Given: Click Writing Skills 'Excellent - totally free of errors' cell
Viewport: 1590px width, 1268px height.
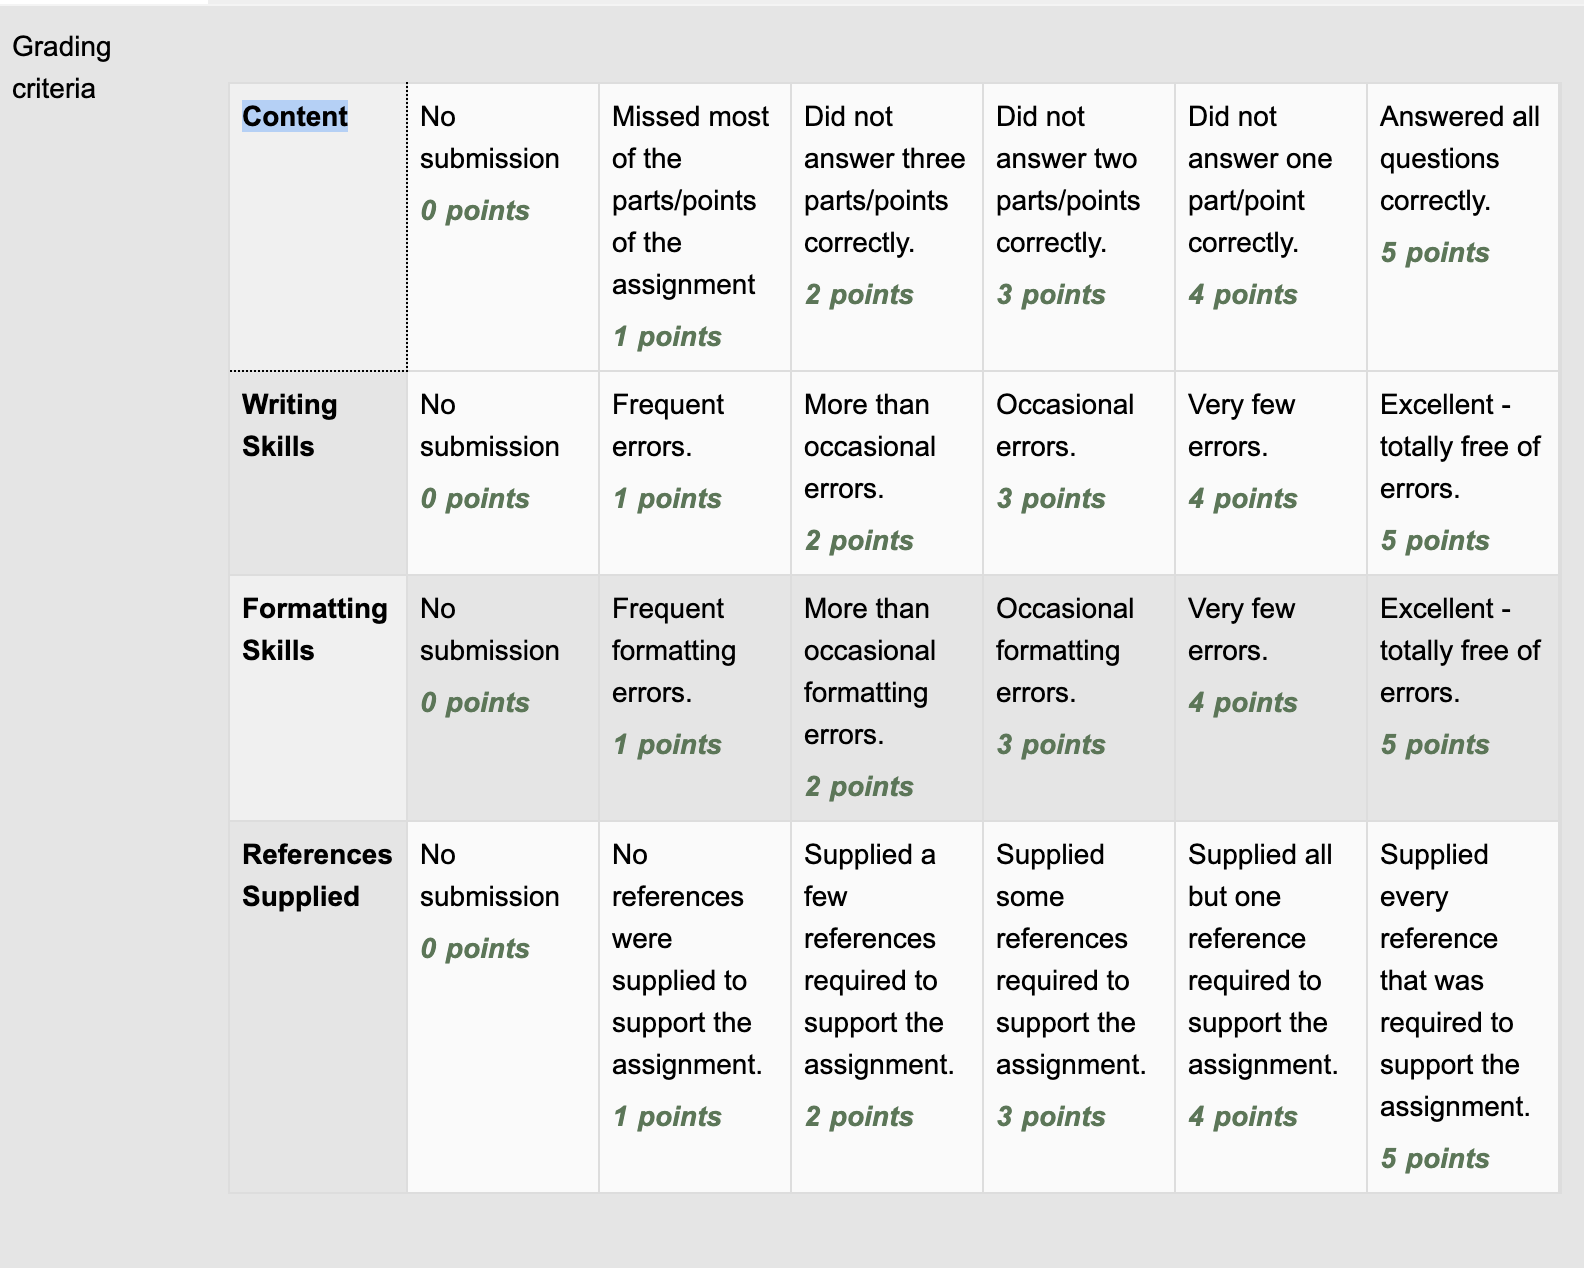Looking at the screenshot, I should coord(1462,473).
